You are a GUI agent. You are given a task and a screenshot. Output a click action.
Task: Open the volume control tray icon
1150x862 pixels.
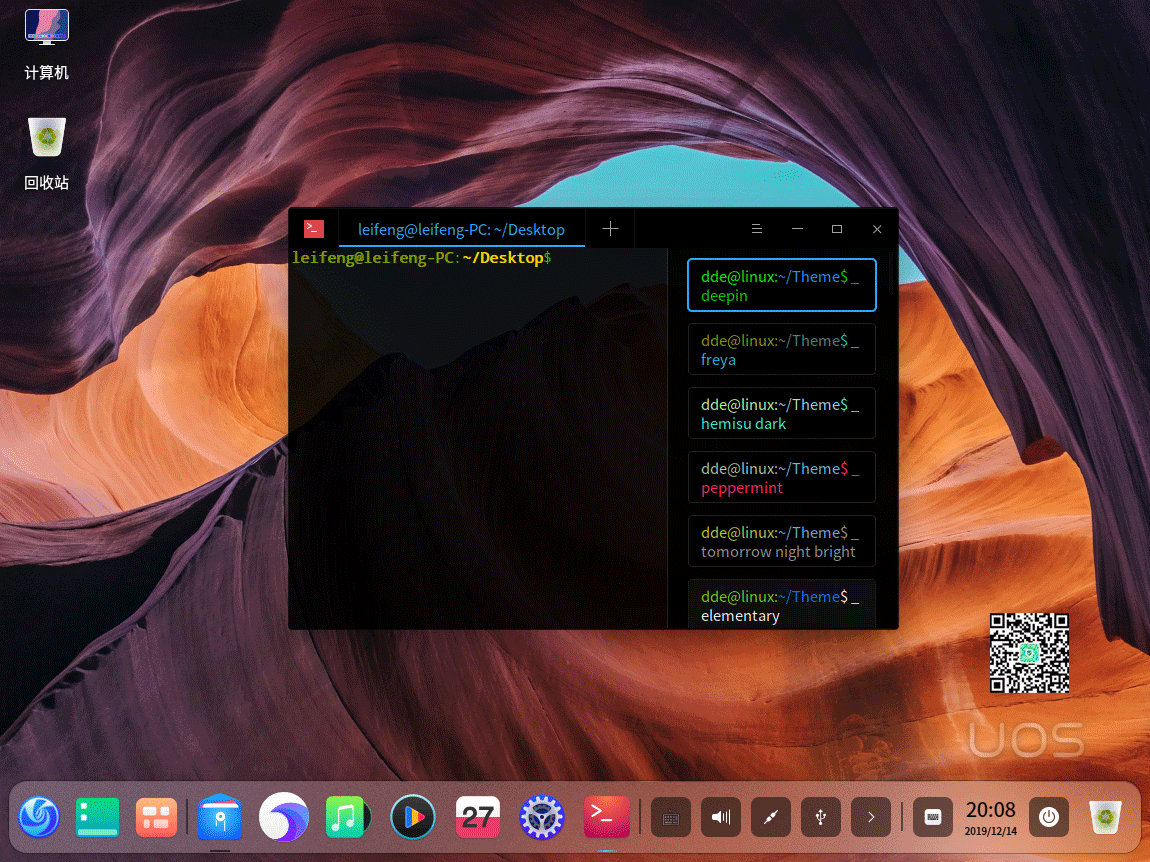tap(721, 817)
